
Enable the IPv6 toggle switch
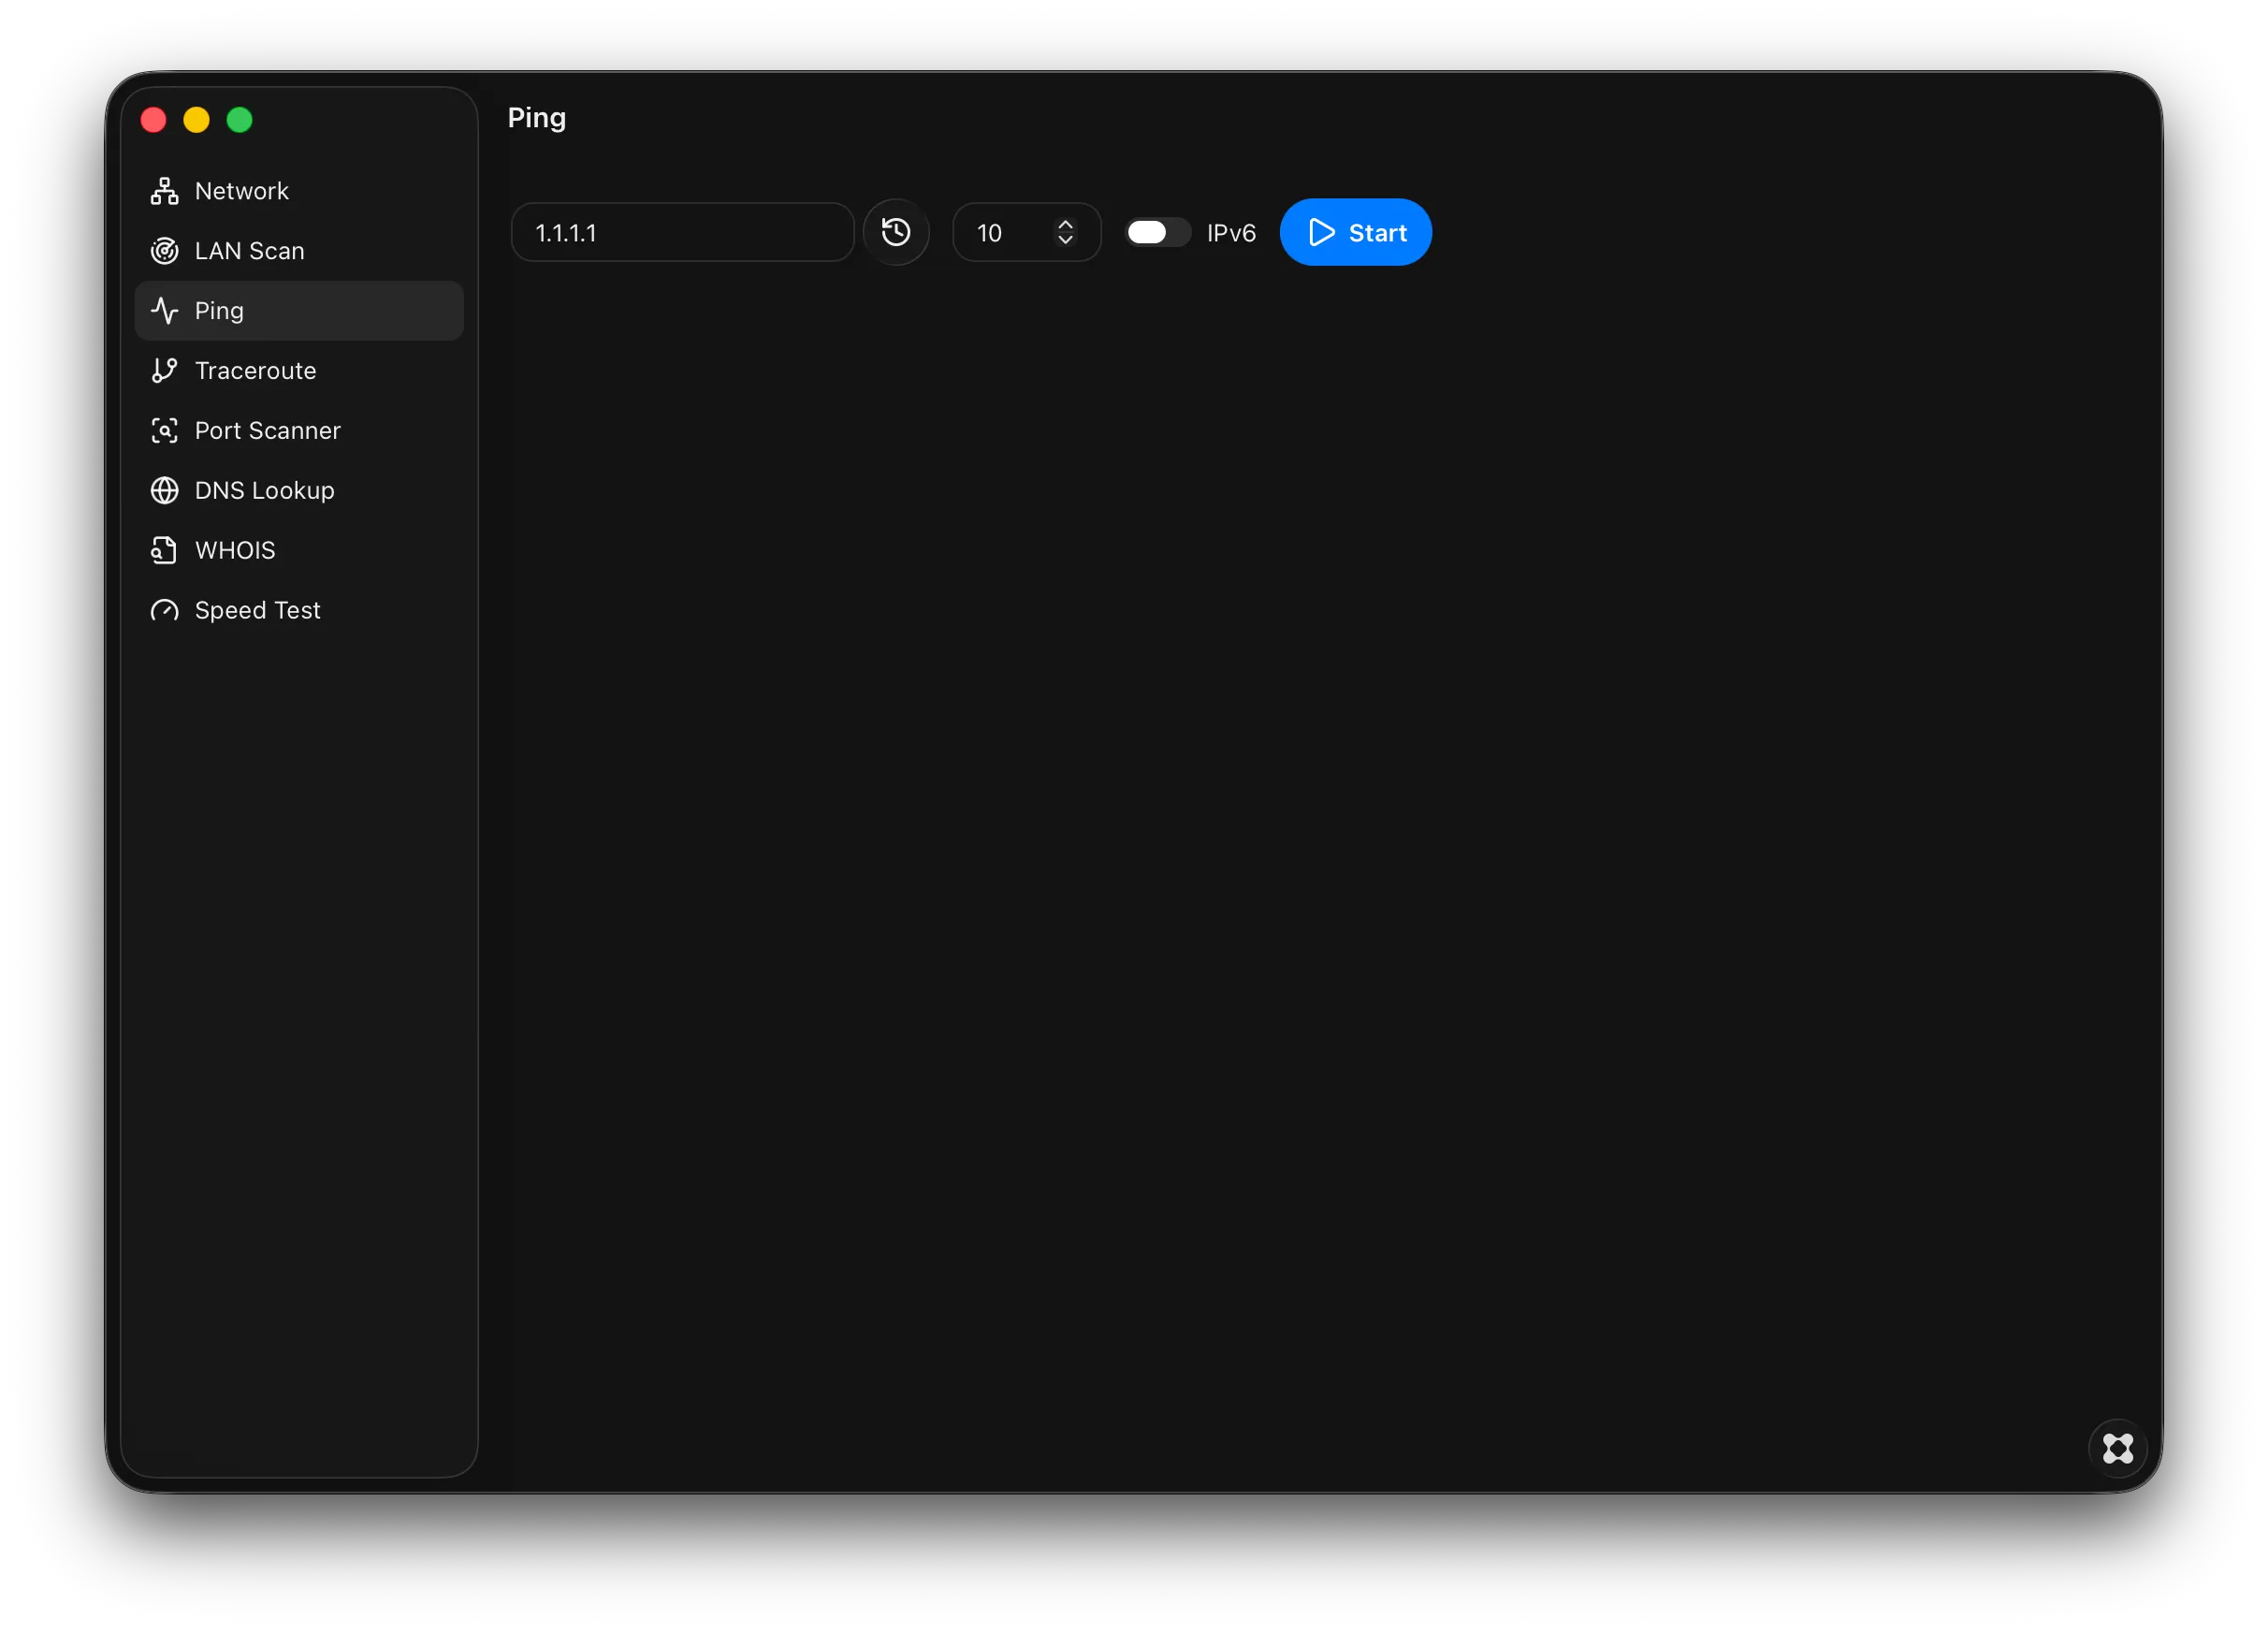pos(1157,233)
